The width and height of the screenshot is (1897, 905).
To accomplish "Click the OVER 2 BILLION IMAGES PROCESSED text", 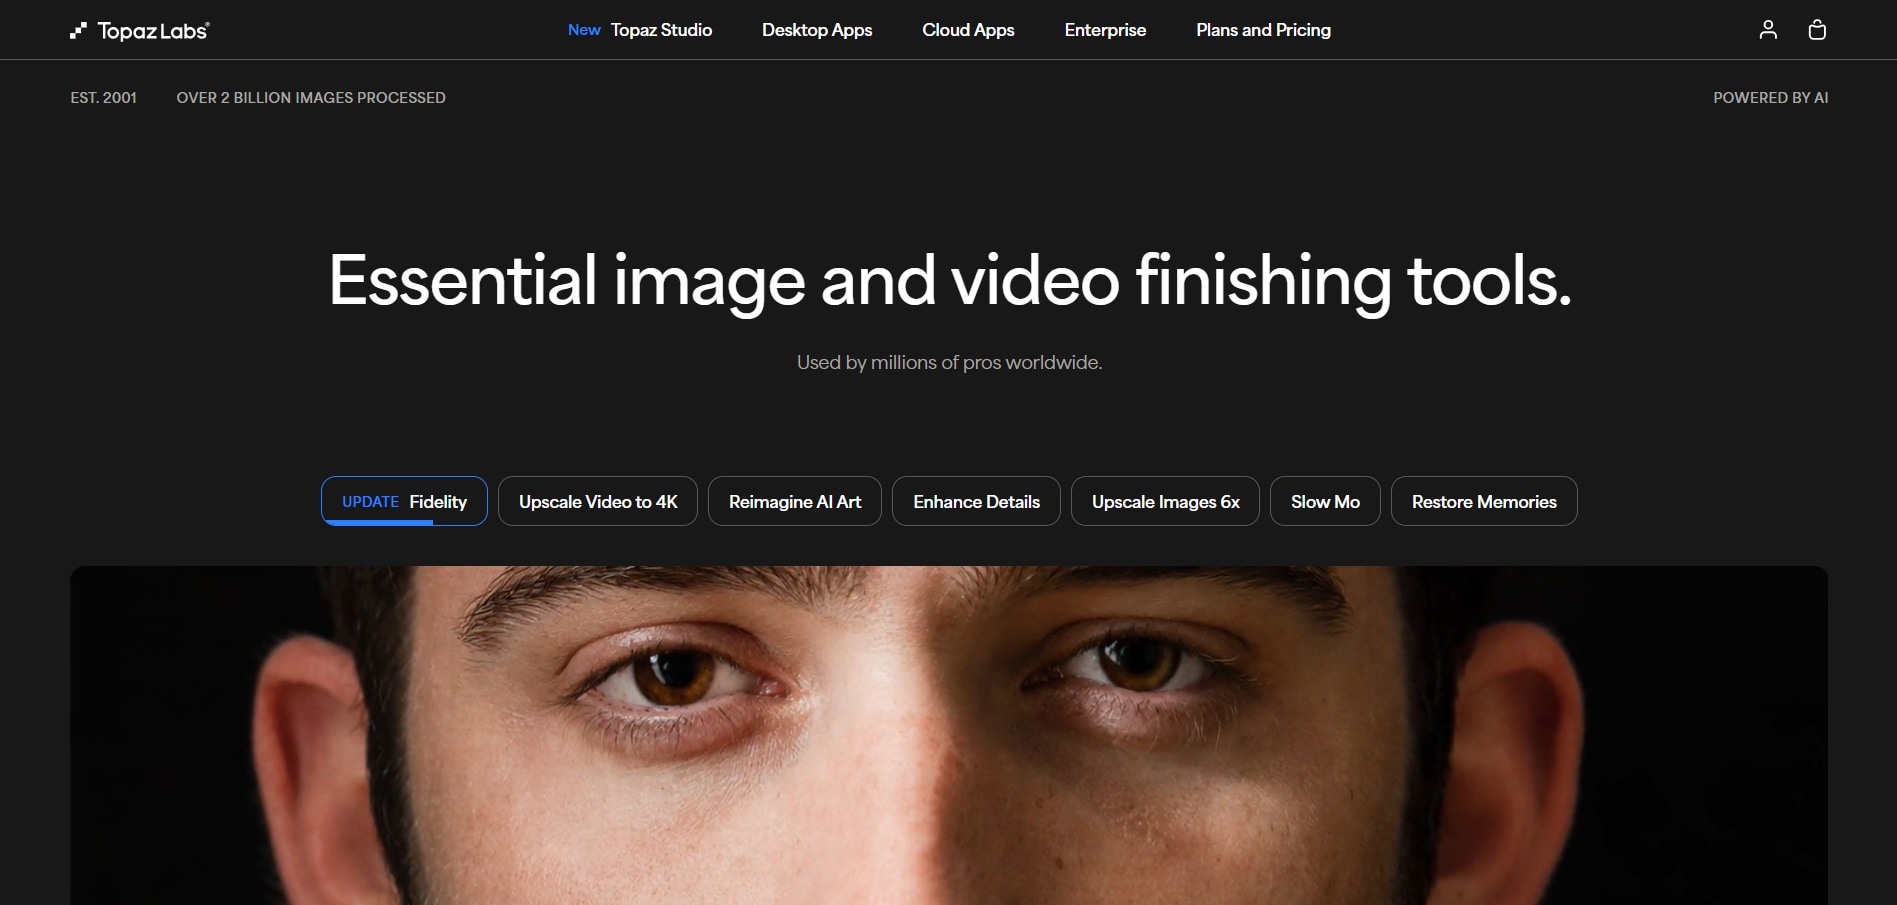I will 311,97.
